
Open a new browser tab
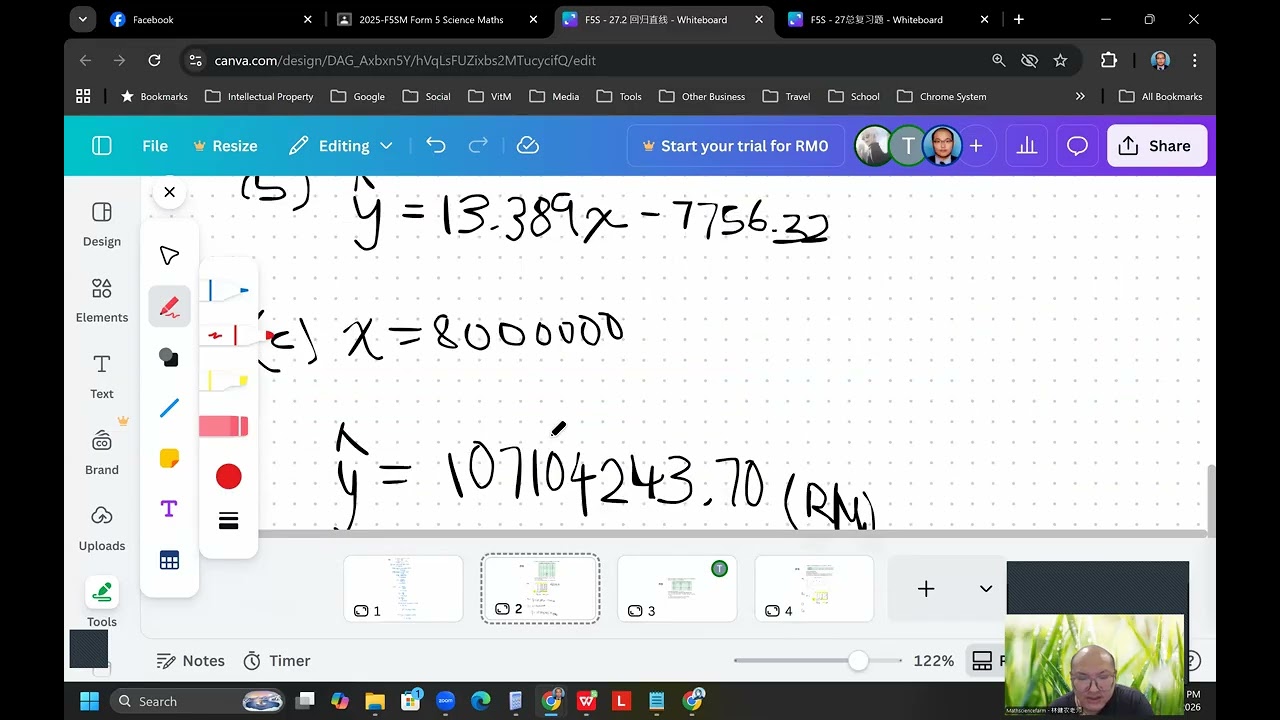1019,19
